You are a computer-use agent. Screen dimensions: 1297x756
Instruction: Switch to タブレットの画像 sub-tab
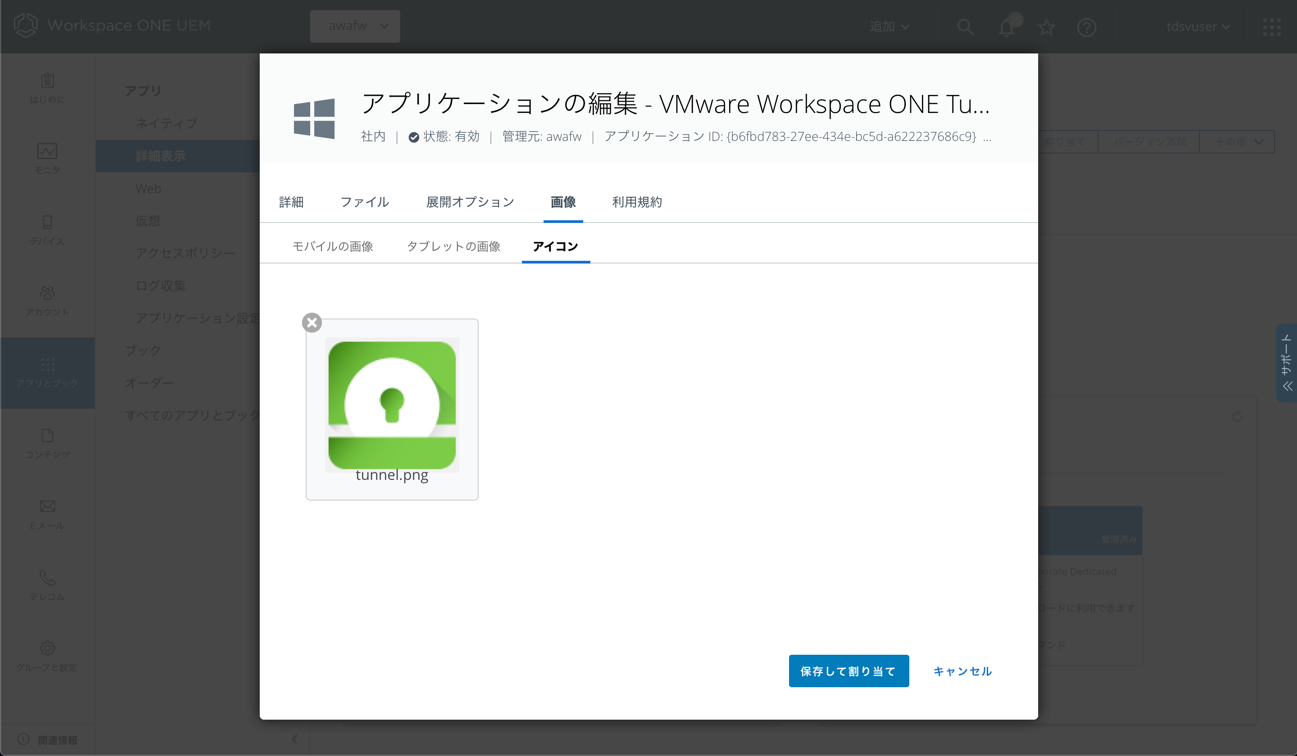453,246
